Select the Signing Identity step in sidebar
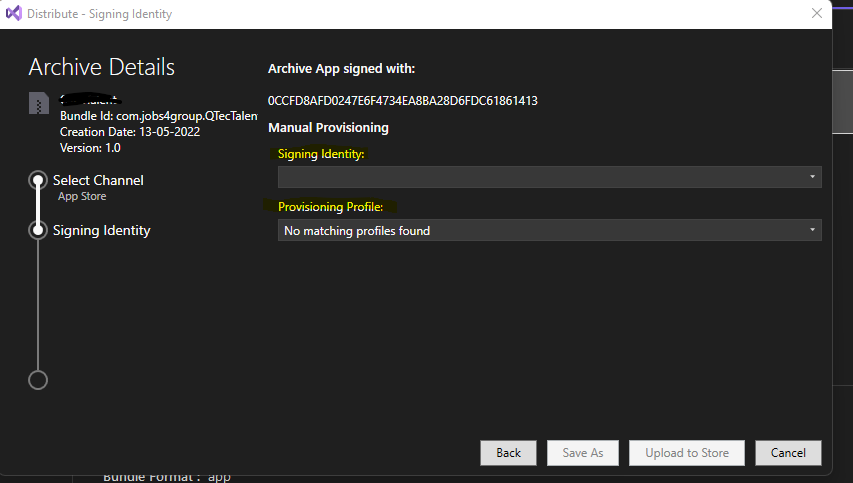 point(101,230)
